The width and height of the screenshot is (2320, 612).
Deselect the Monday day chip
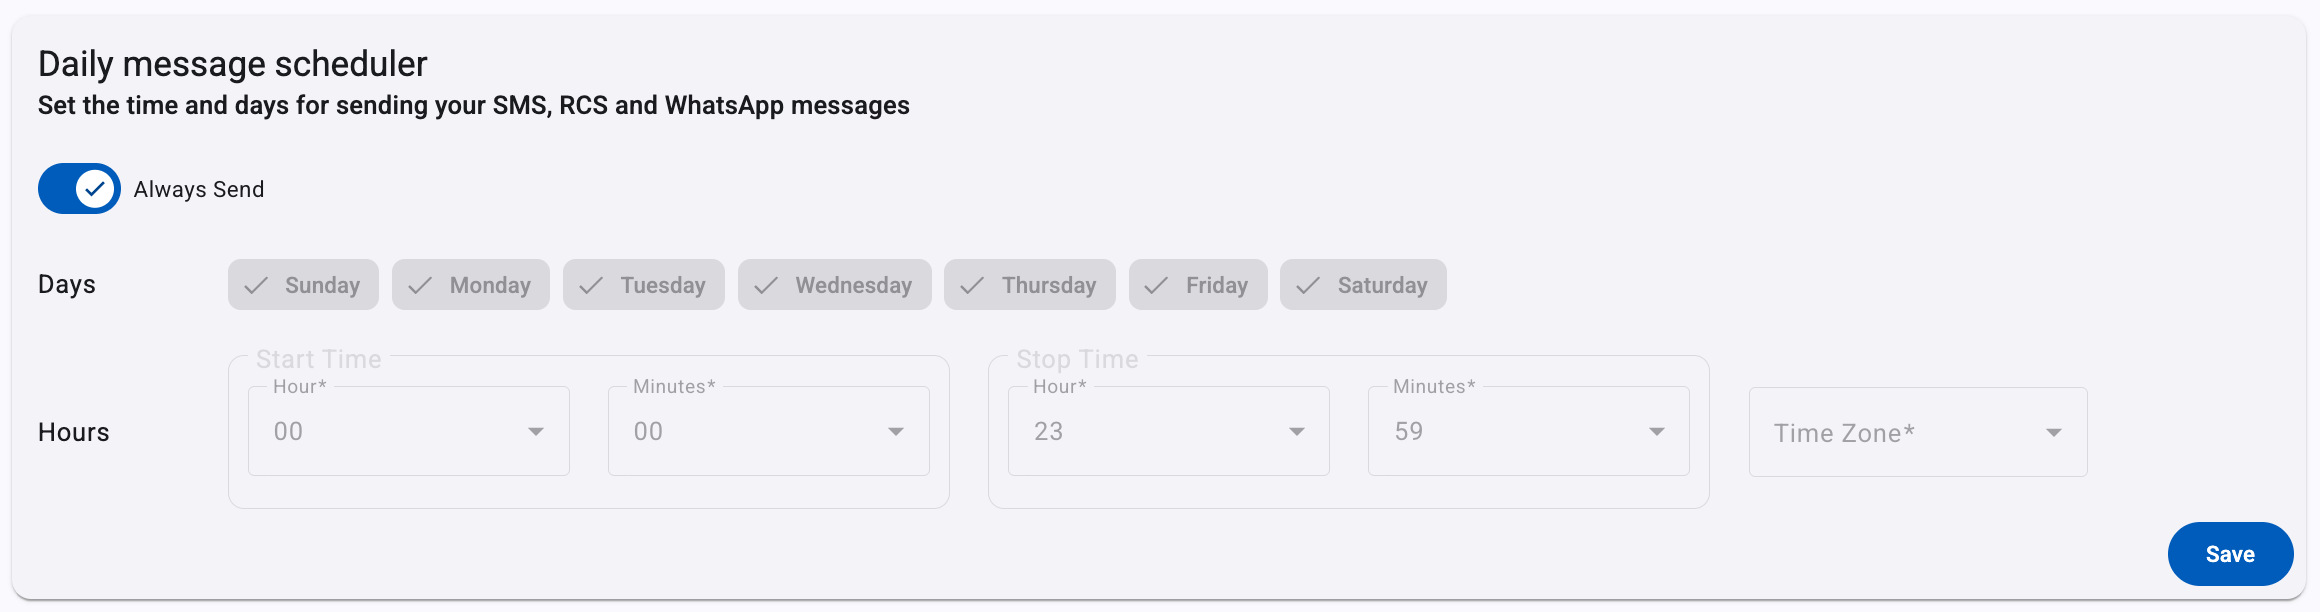471,285
